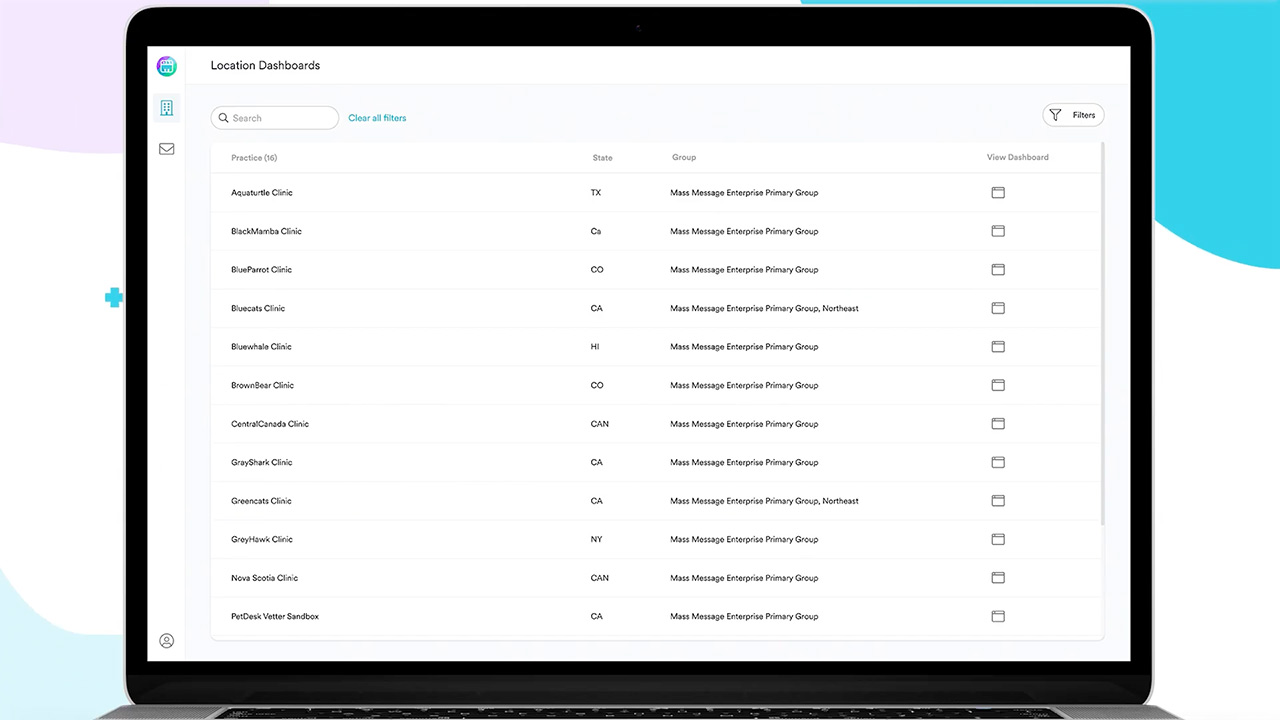Open the Messages envelope icon in sidebar

(x=166, y=149)
